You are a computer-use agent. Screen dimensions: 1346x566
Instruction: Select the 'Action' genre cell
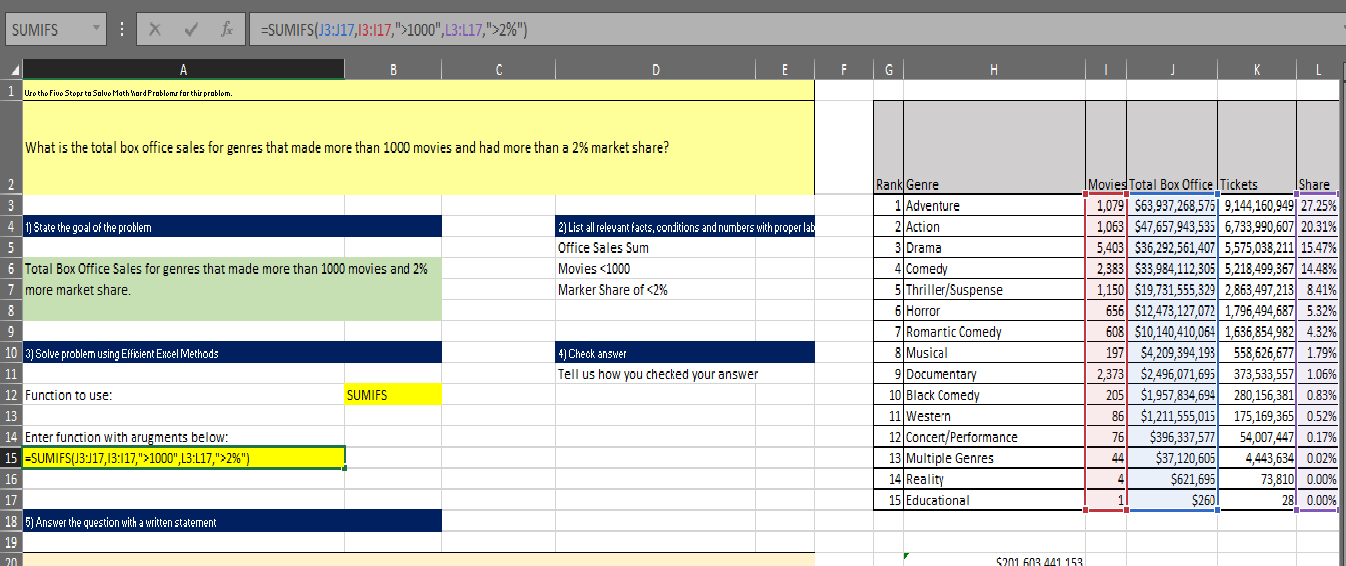(x=994, y=227)
